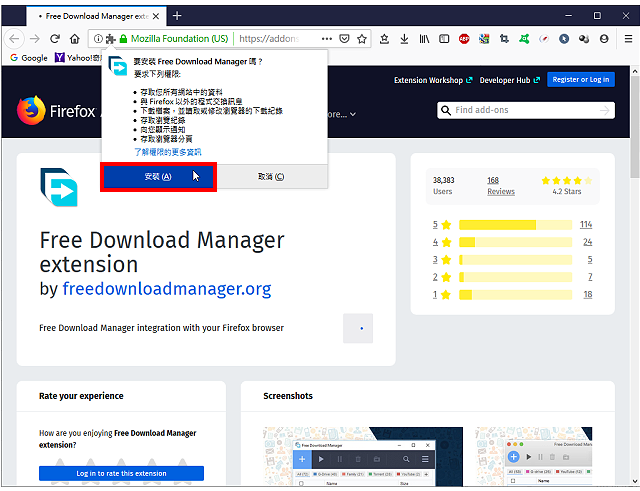
Task: Open the Extension Workshop link
Action: pyautogui.click(x=433, y=80)
